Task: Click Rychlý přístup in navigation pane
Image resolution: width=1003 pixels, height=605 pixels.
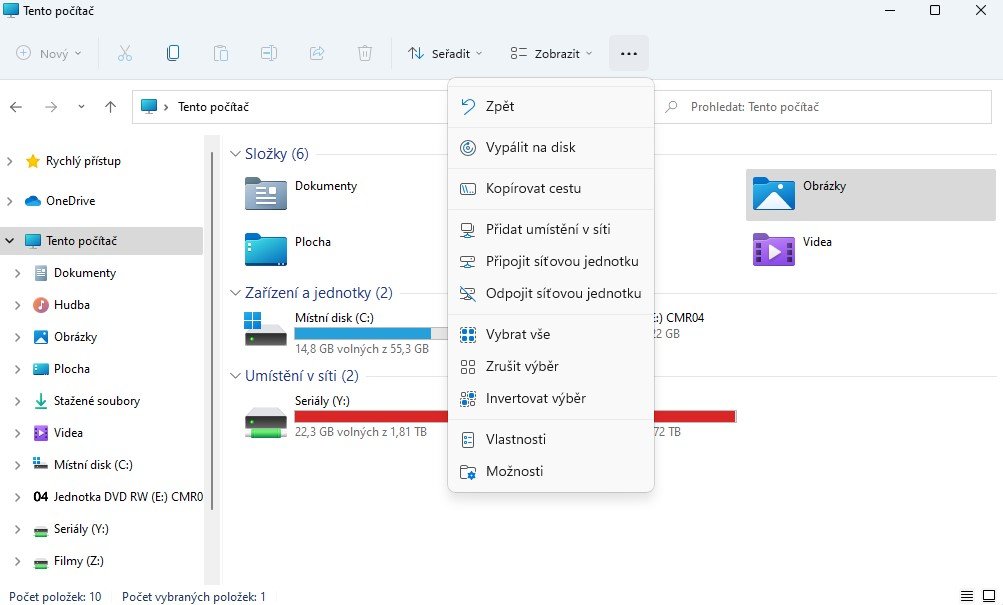Action: [83, 161]
